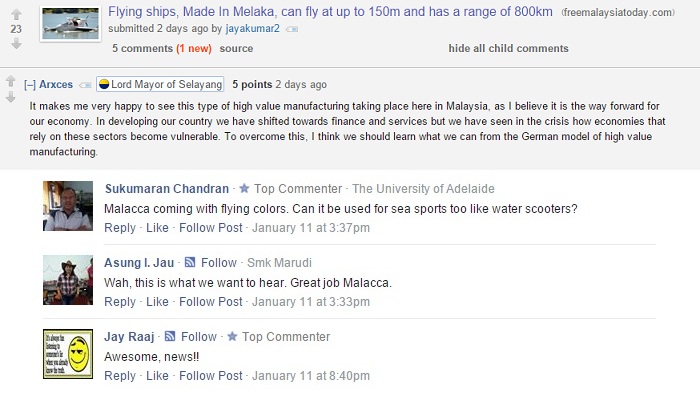Reply to Sukumaran Chandran's comment
Viewport: 700px width, 400px height.
coord(120,228)
